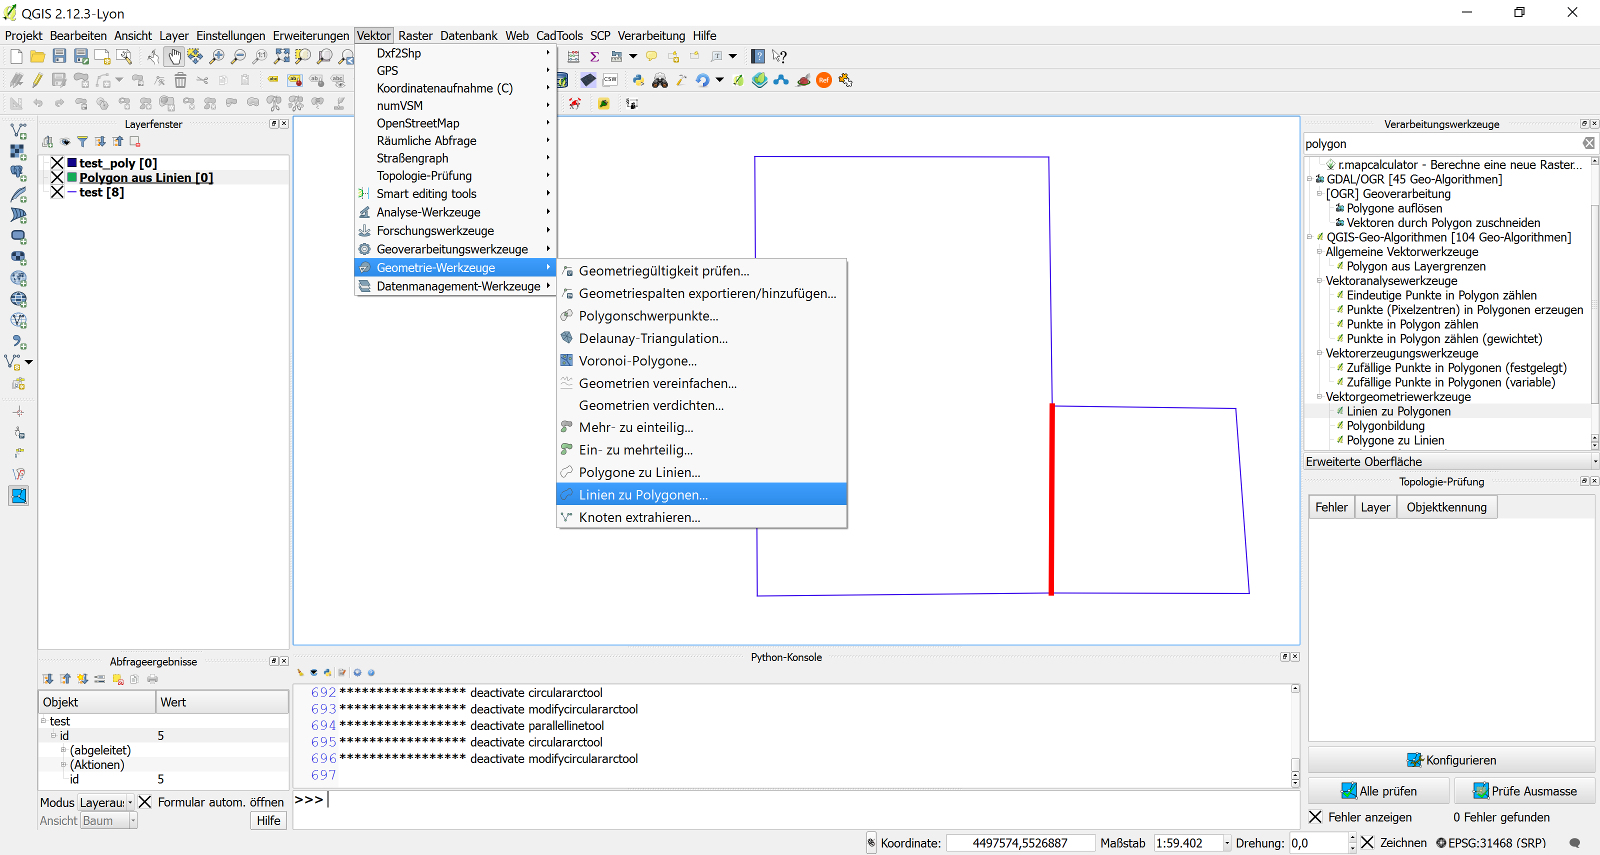This screenshot has height=855, width=1600.
Task: Click the binoculars search plugin icon
Action: pyautogui.click(x=660, y=80)
